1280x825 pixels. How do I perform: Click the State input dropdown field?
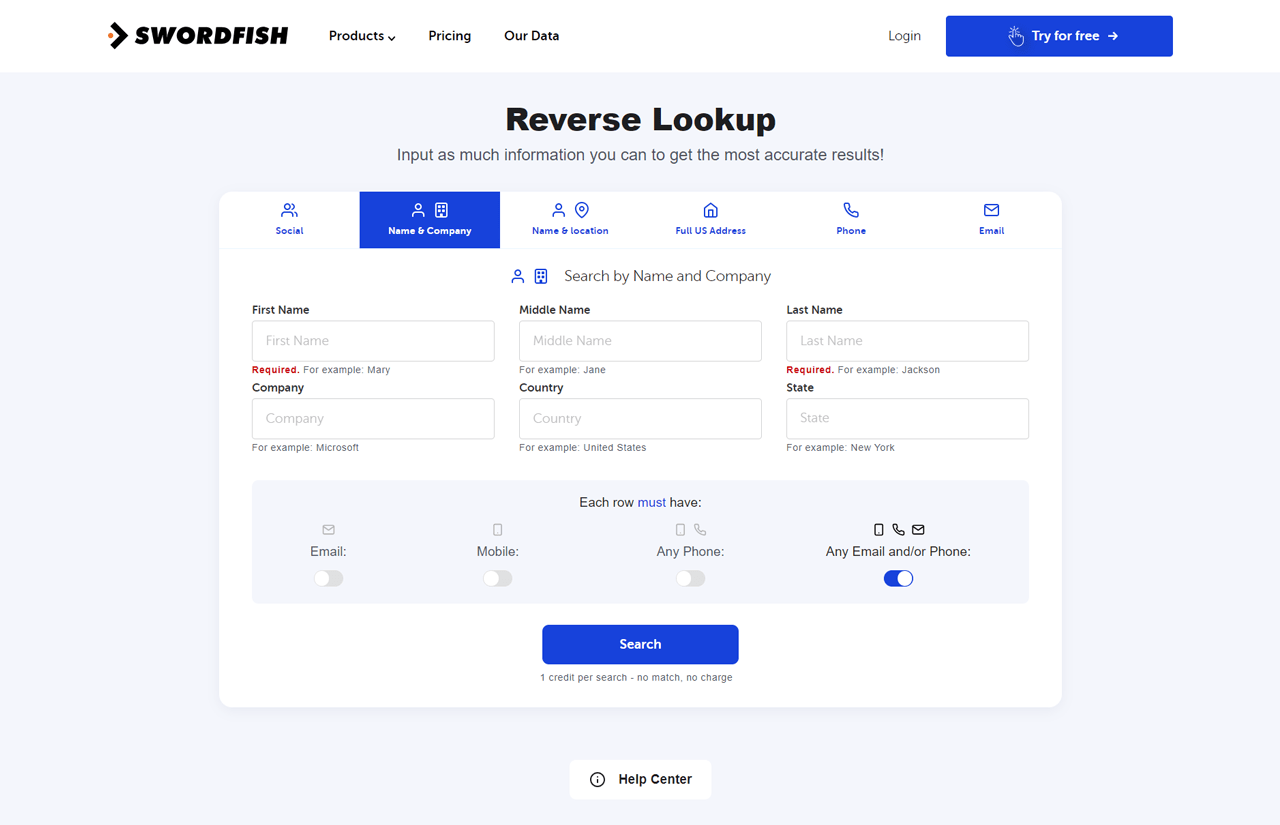(906, 418)
